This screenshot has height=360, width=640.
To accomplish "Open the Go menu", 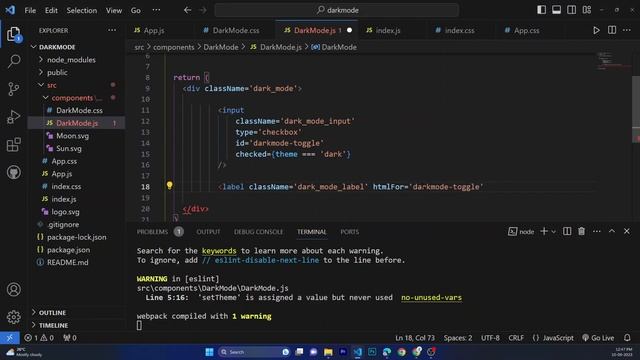I will [136, 10].
